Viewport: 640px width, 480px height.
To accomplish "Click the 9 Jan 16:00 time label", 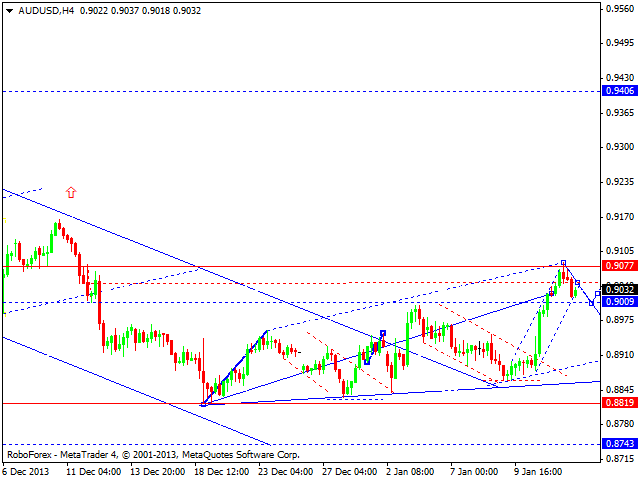I will pyautogui.click(x=535, y=471).
